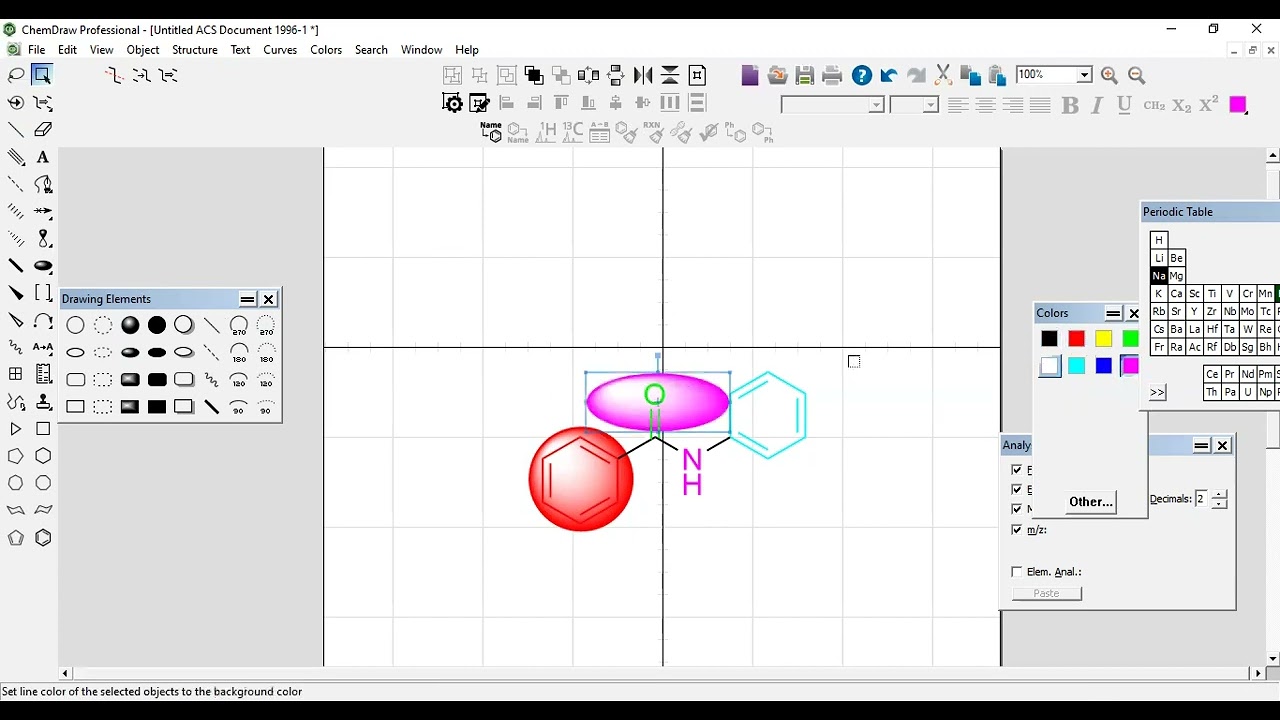Collapse the Colors panel
The width and height of the screenshot is (1280, 720).
pyautogui.click(x=1113, y=313)
